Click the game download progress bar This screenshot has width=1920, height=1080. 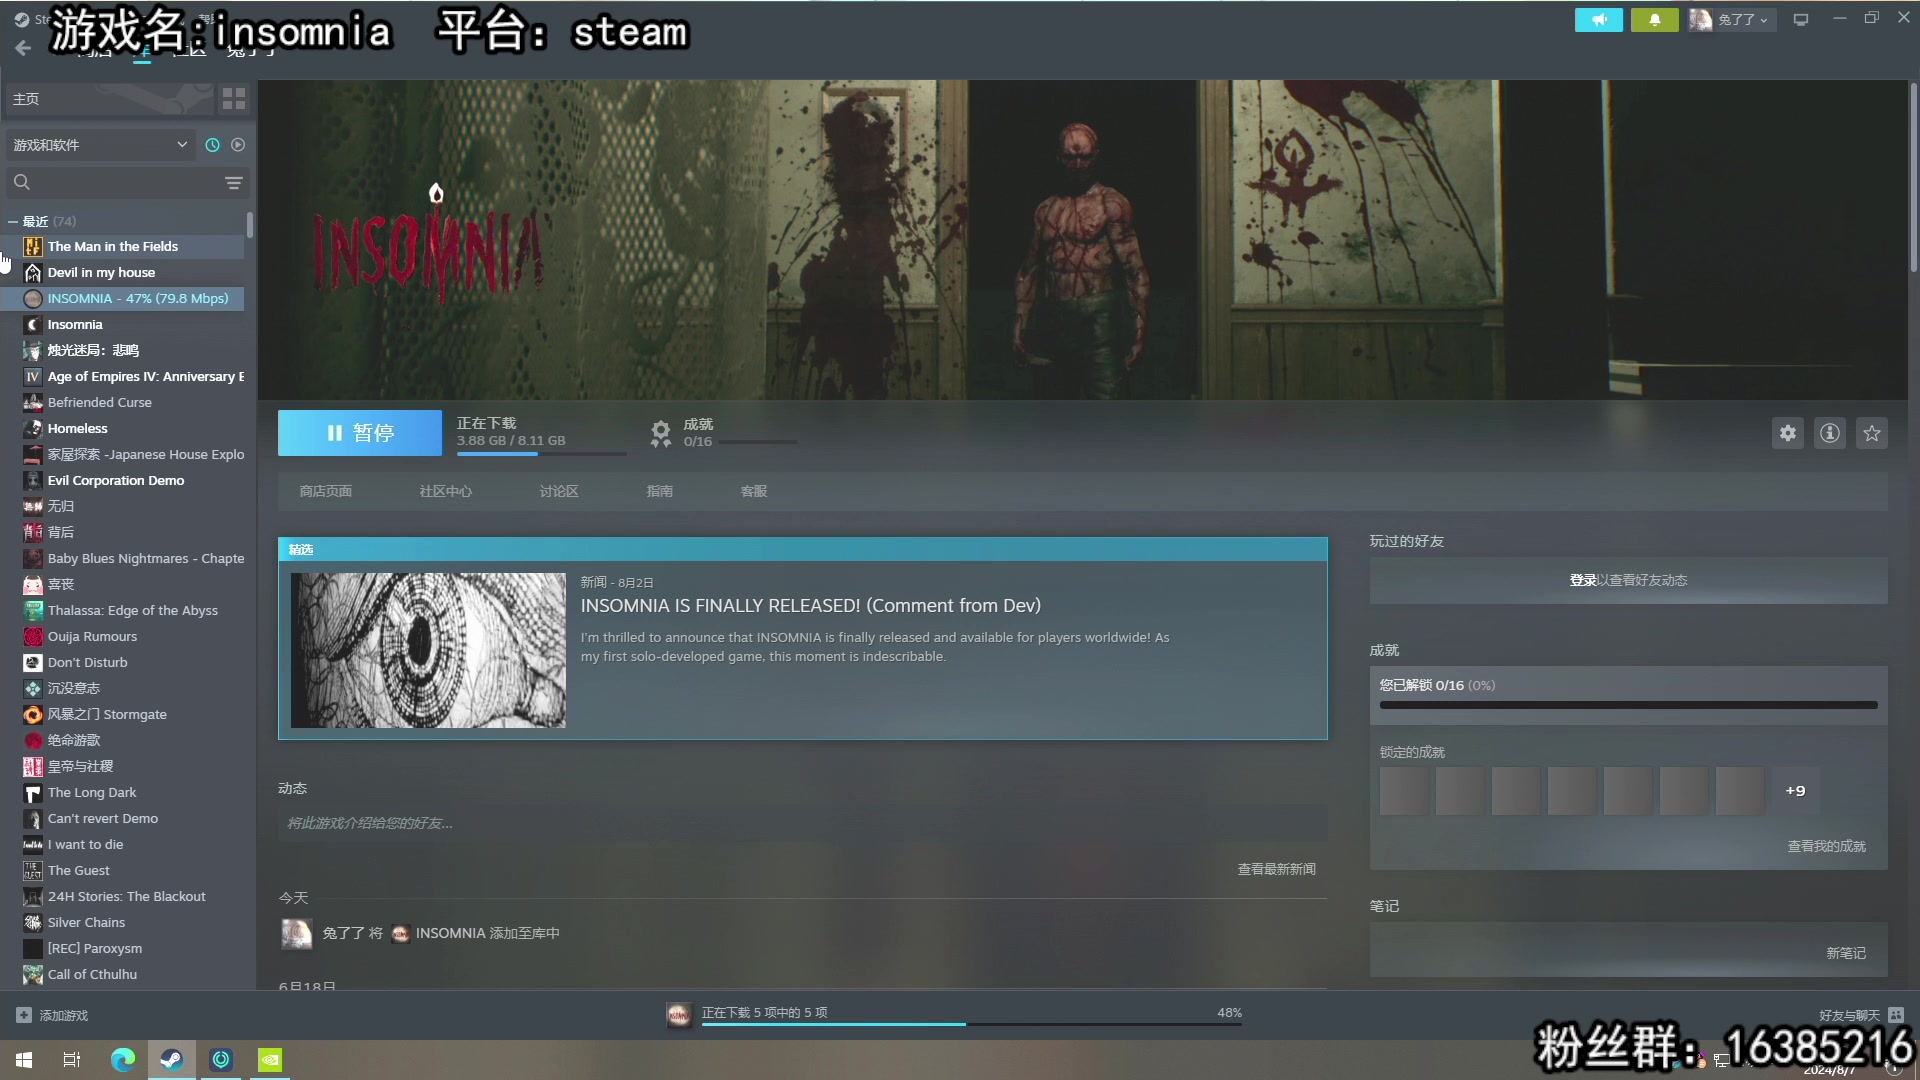click(x=541, y=454)
